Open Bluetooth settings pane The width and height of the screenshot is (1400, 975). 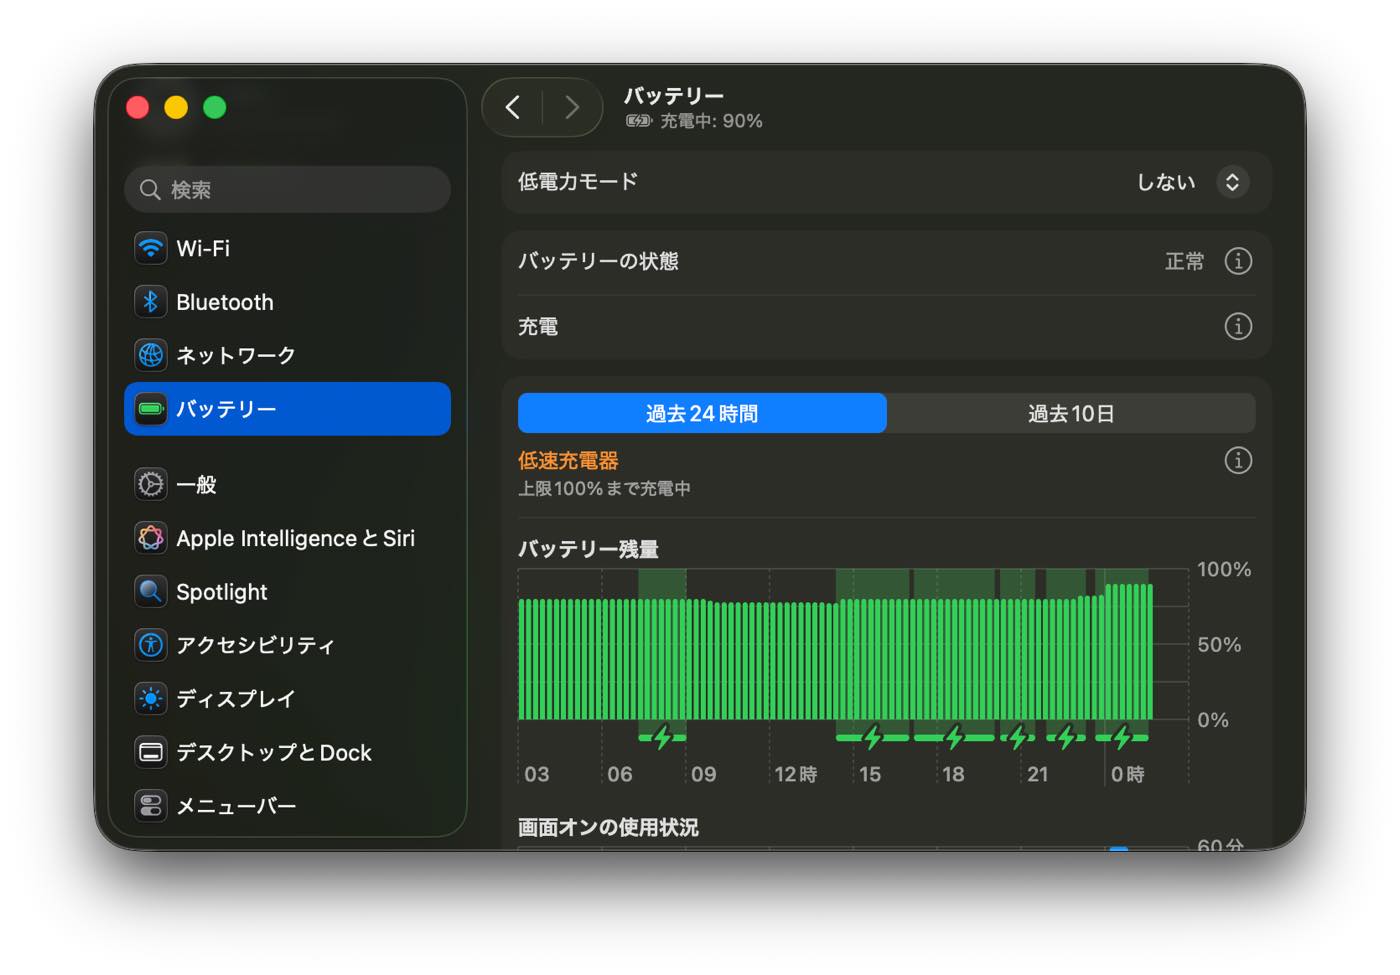click(x=224, y=302)
